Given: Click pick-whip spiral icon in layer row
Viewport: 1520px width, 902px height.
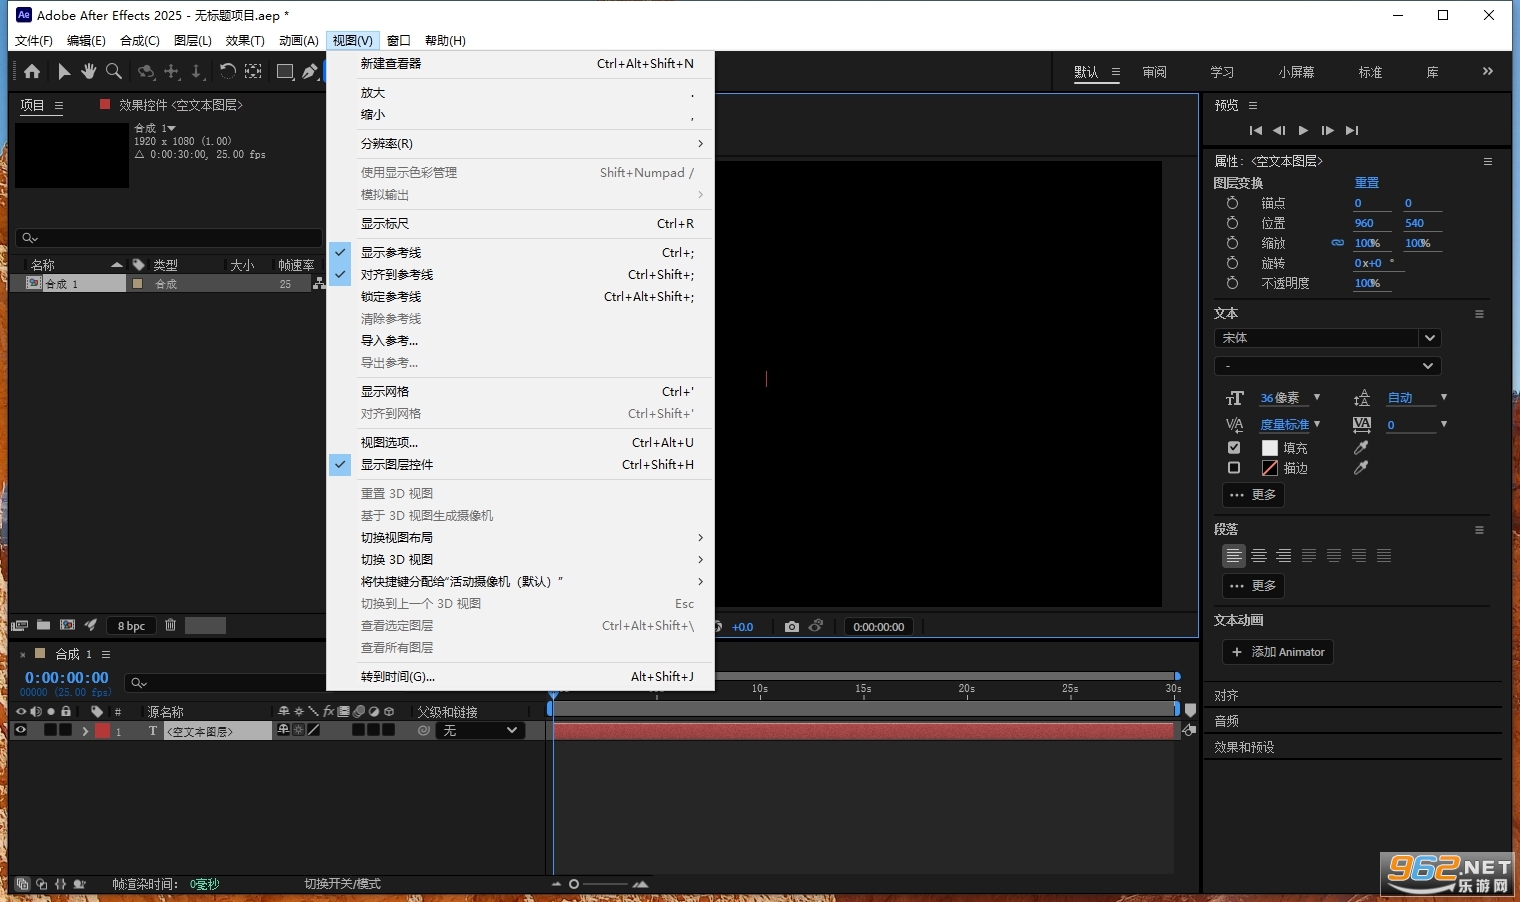Looking at the screenshot, I should tap(424, 731).
